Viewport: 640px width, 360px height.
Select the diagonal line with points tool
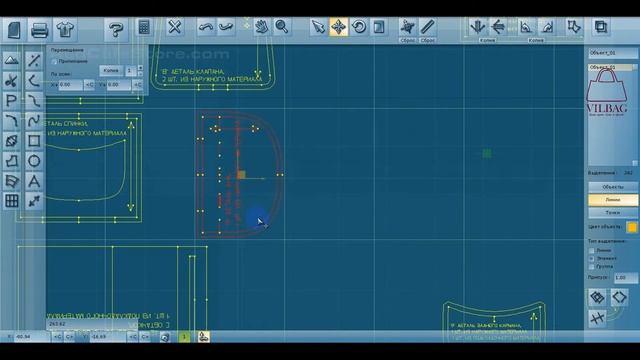click(34, 61)
